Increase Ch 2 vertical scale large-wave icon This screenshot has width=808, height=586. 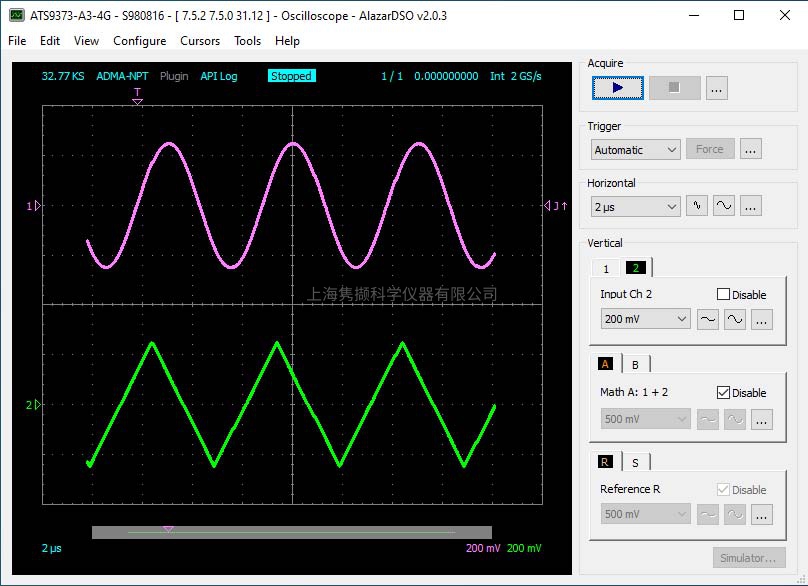click(x=734, y=320)
